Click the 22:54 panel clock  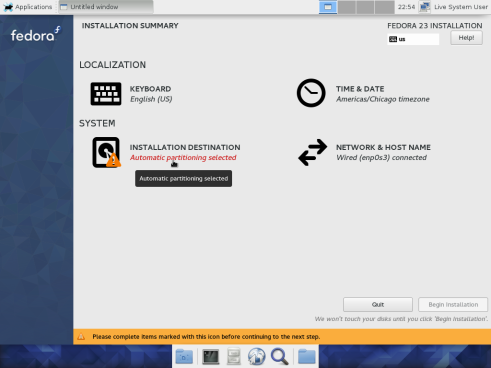pos(406,7)
